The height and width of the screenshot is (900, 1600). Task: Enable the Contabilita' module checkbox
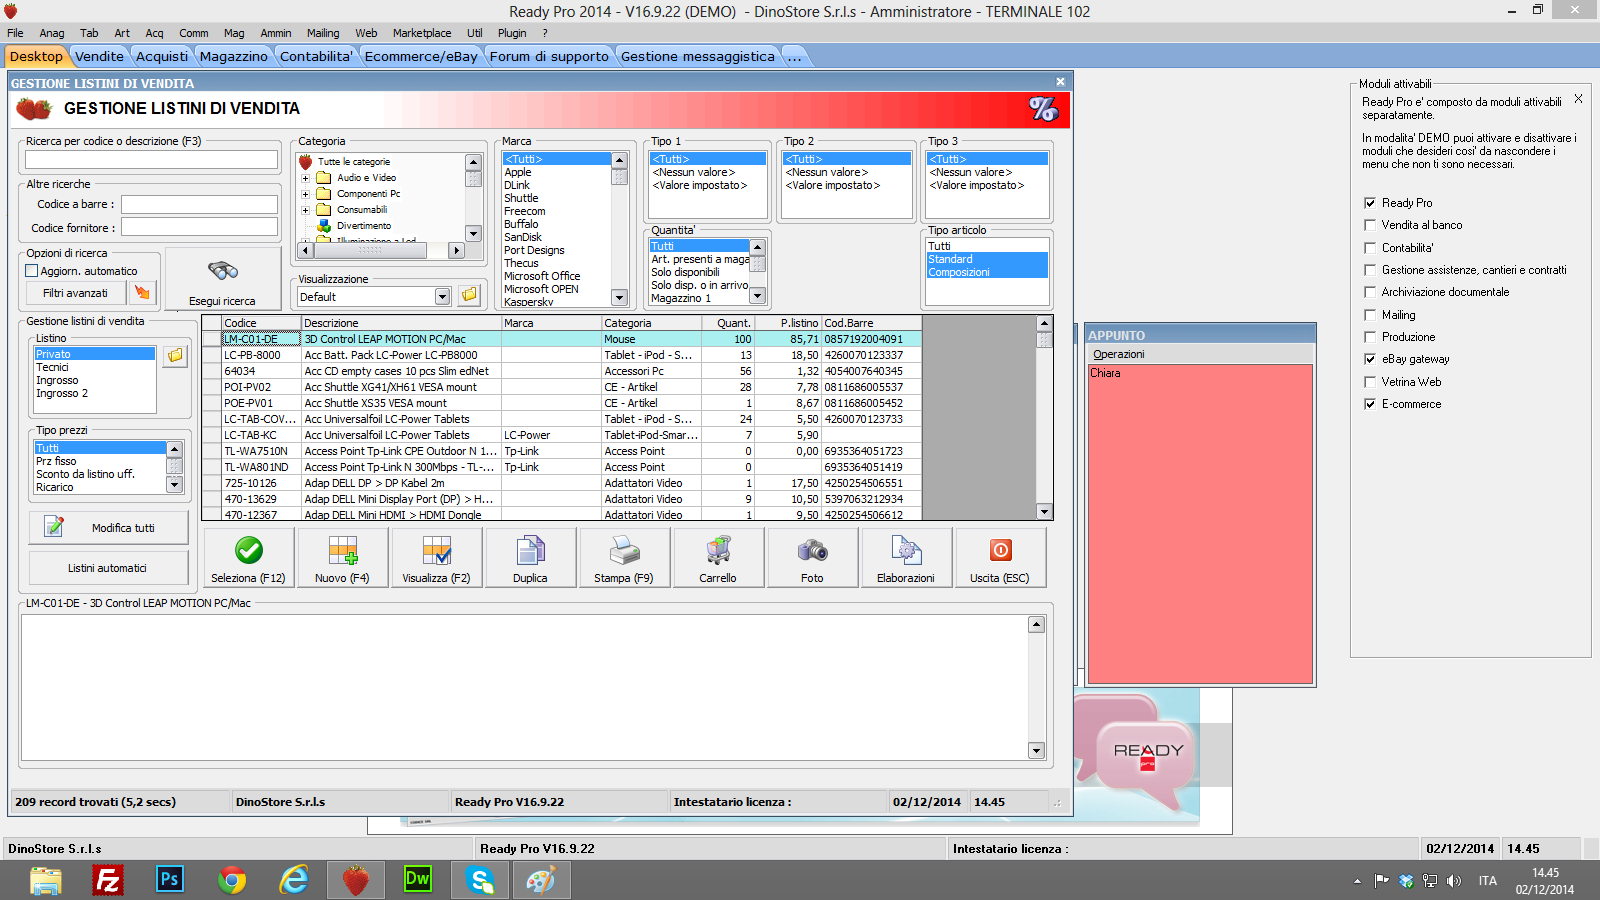(1370, 248)
